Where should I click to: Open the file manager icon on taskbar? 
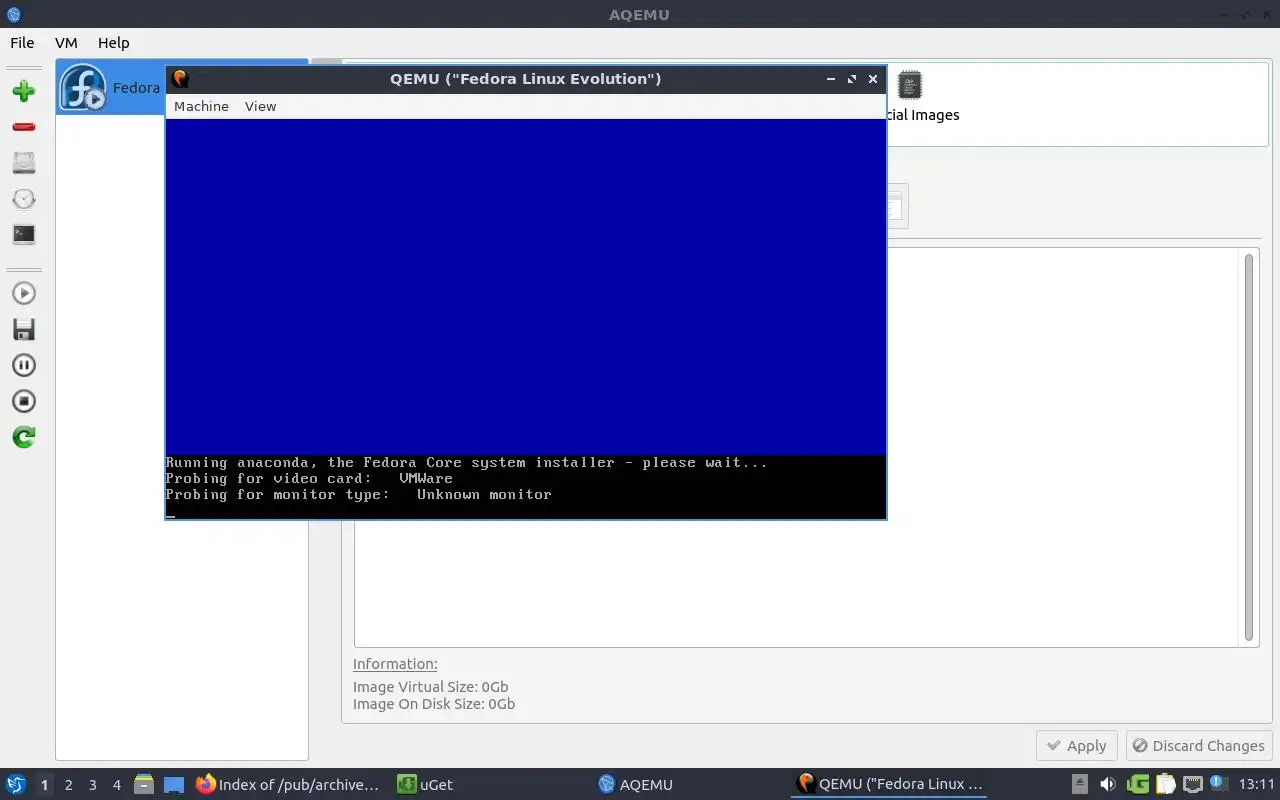click(x=144, y=785)
